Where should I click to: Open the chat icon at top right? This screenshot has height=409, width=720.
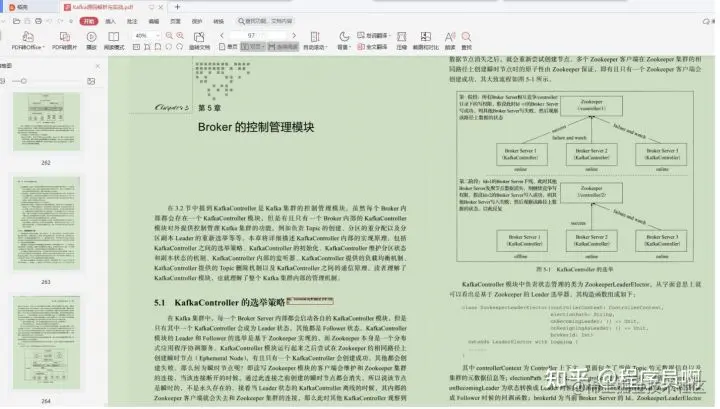click(707, 21)
